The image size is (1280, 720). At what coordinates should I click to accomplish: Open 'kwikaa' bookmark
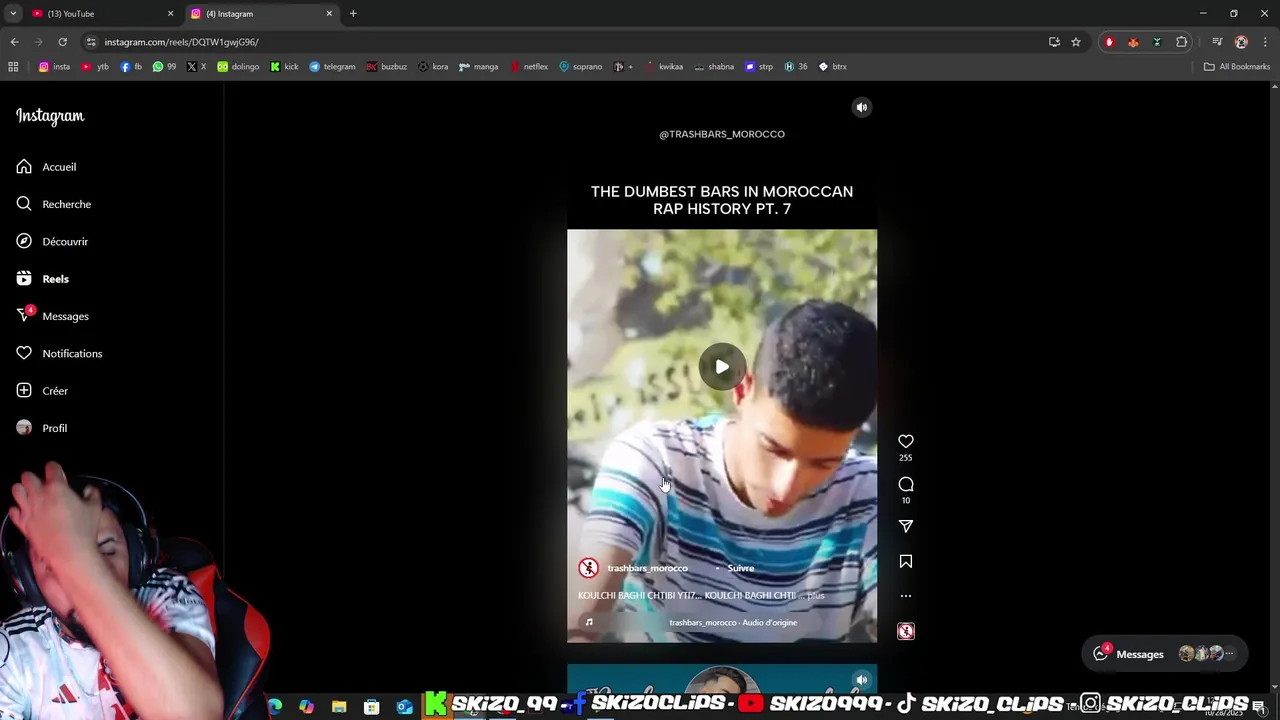[664, 67]
